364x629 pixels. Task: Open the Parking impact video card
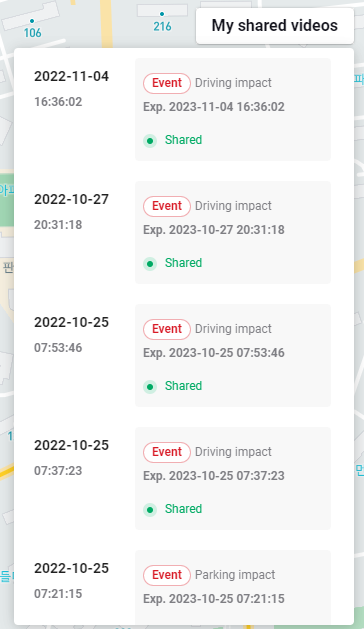point(233,587)
